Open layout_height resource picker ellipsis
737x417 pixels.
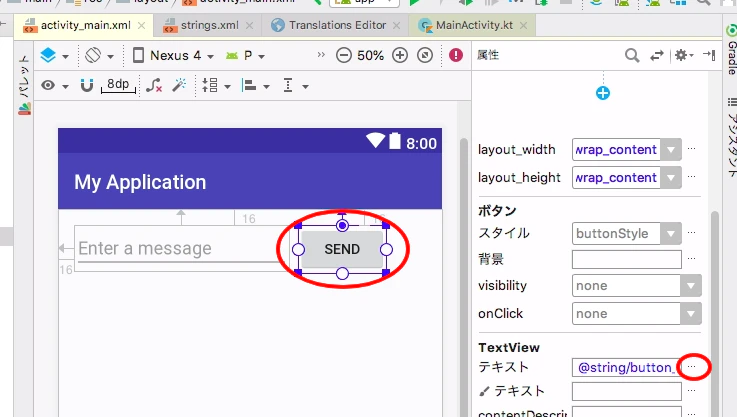click(691, 177)
